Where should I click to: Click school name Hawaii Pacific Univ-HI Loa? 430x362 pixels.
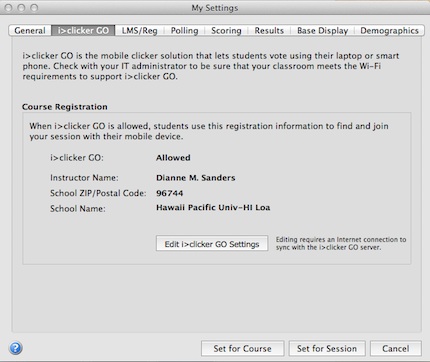click(213, 207)
